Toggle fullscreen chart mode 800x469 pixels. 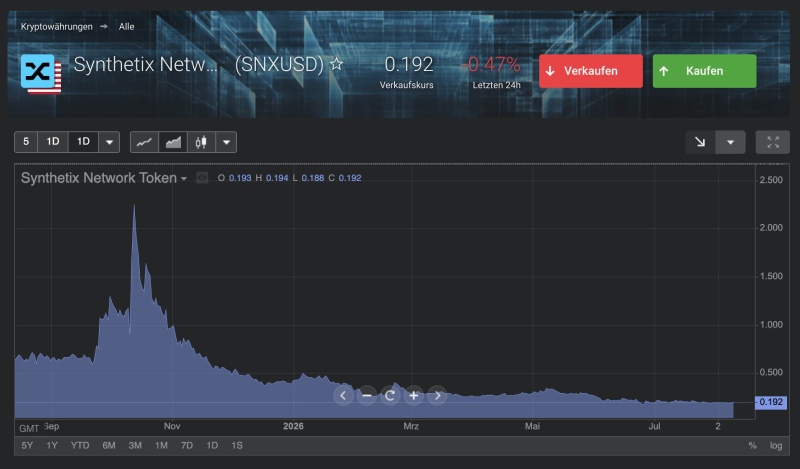773,142
